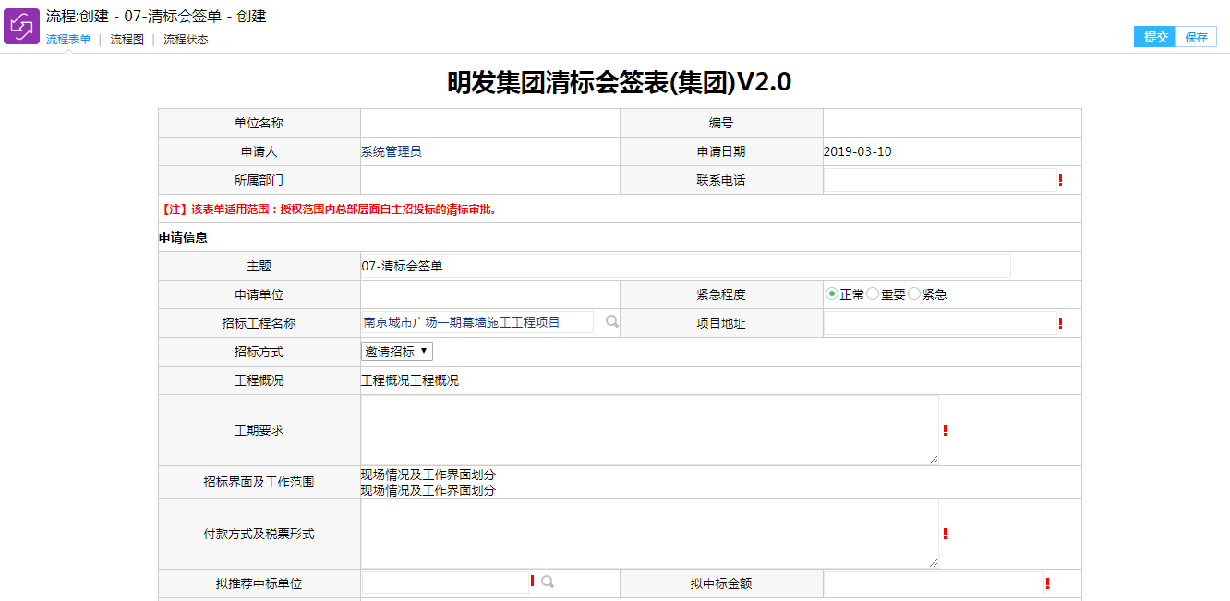Click the 付款方式及税票形式 text area
This screenshot has height=601, width=1230.
coord(649,534)
